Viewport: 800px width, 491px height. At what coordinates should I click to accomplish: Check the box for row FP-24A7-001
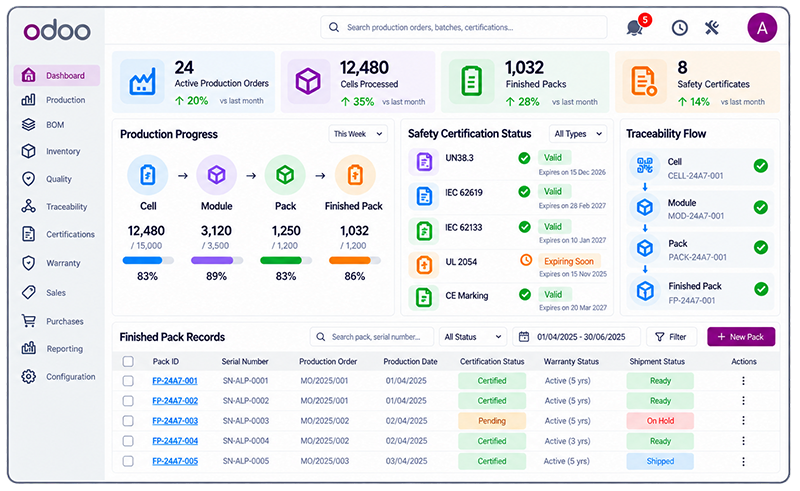point(128,381)
